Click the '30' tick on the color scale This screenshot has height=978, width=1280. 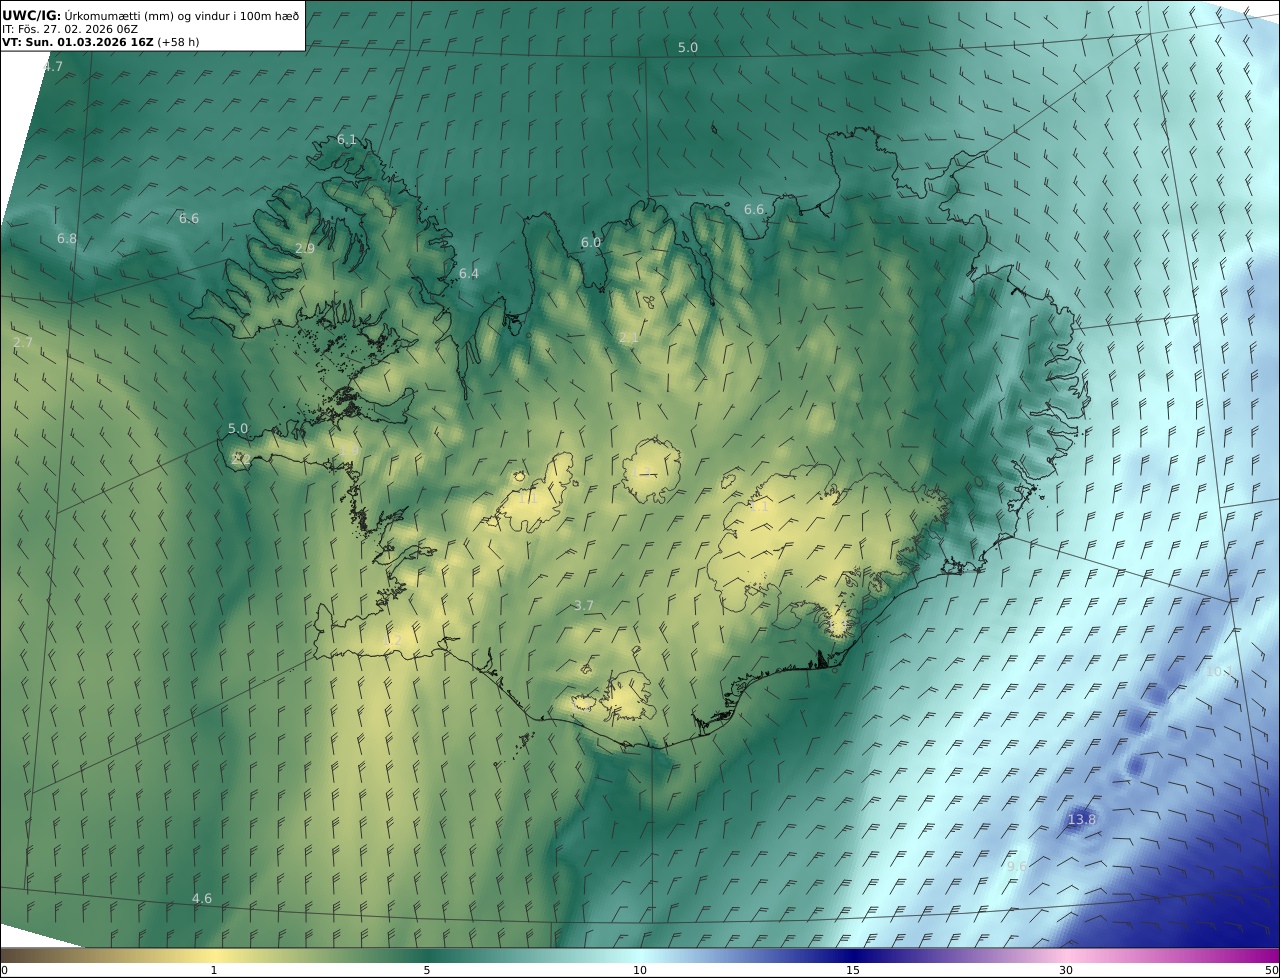point(1066,970)
